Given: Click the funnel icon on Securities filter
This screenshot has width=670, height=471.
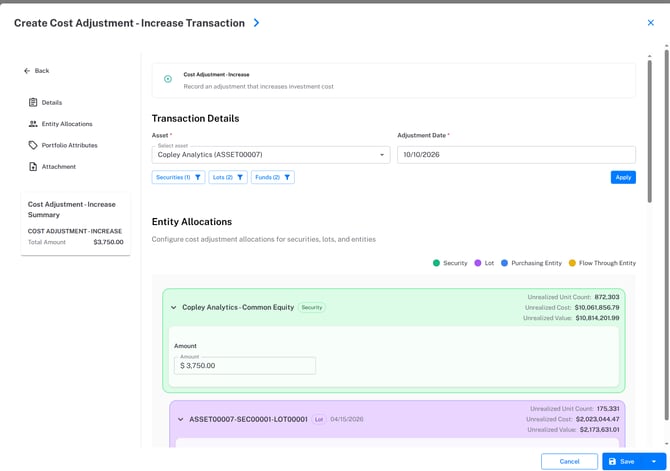Looking at the screenshot, I should (198, 177).
